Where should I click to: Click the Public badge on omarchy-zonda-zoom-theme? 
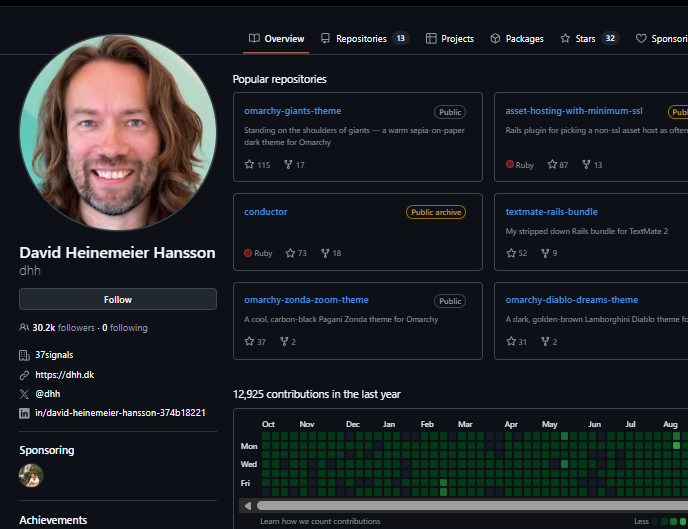[x=450, y=301]
